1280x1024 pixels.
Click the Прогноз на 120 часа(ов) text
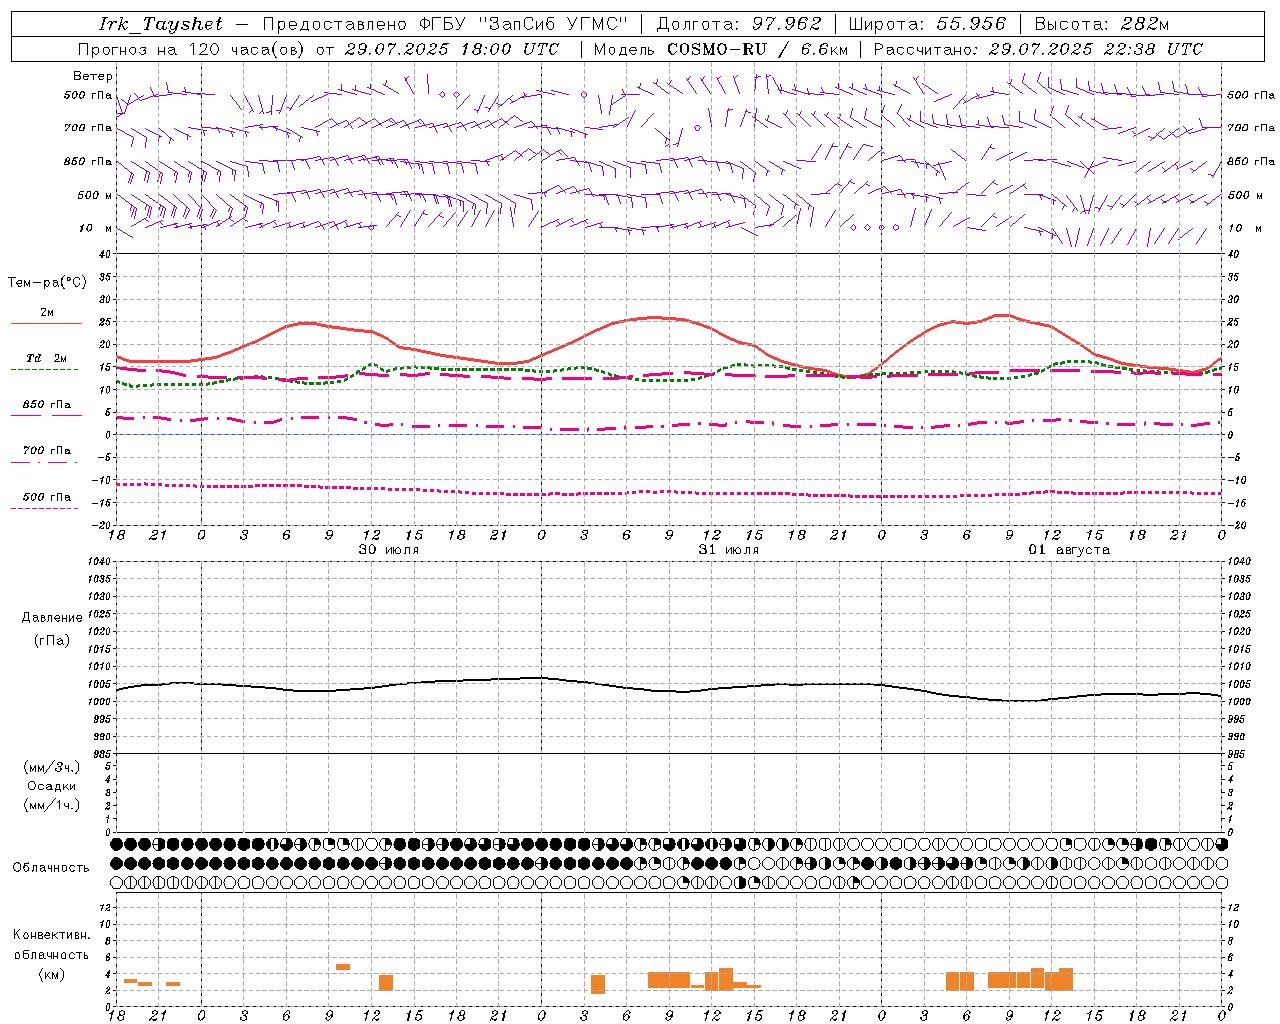click(192, 49)
